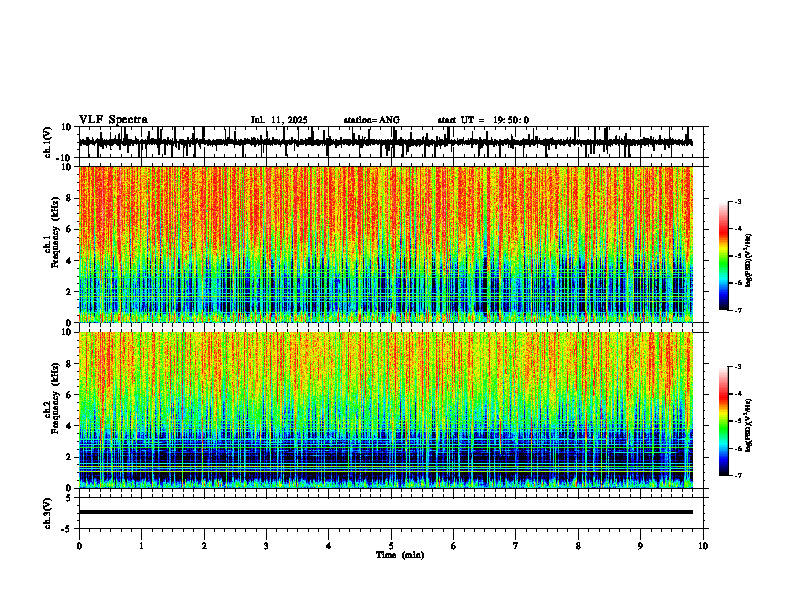Click the flat ch.3 voltage trace line

[x=386, y=512]
